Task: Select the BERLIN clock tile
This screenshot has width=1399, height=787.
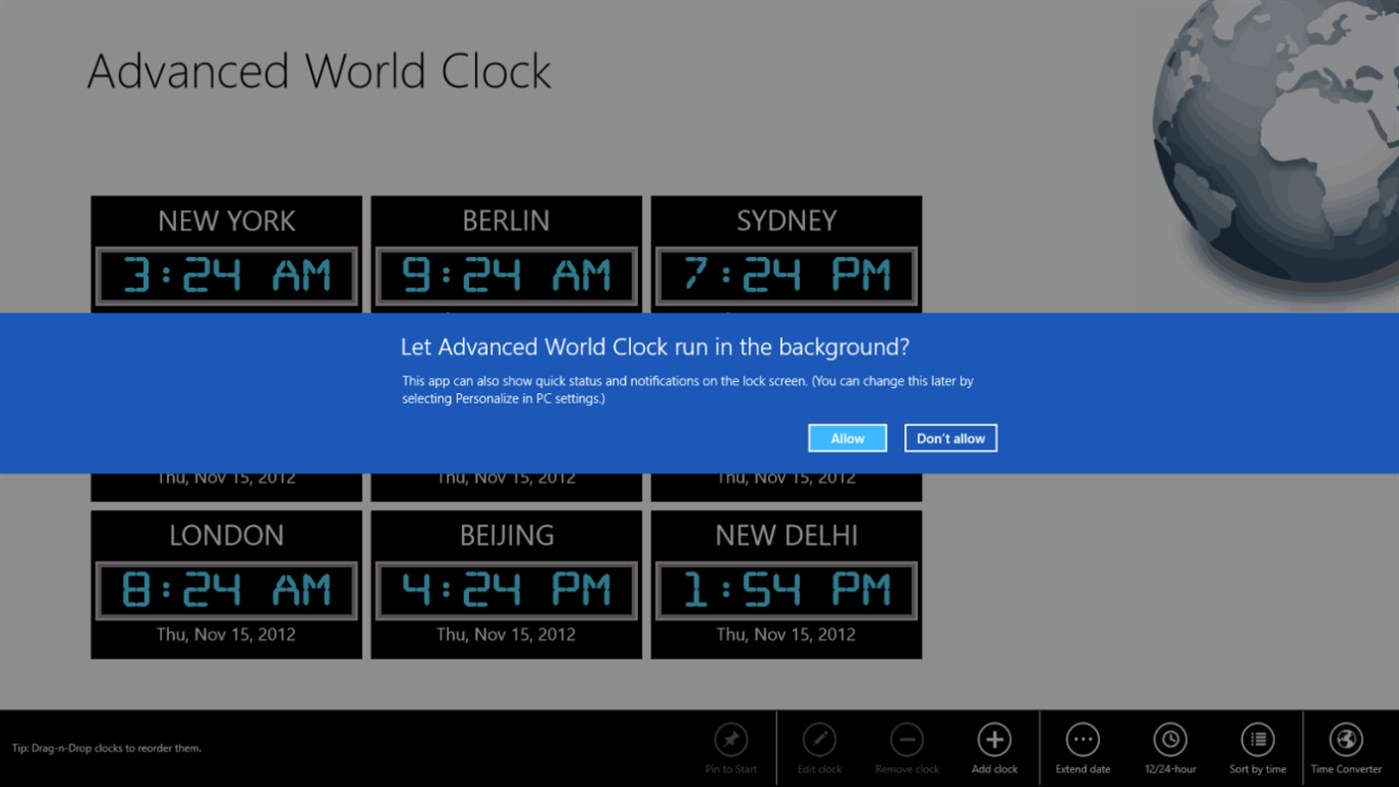Action: coord(505,250)
